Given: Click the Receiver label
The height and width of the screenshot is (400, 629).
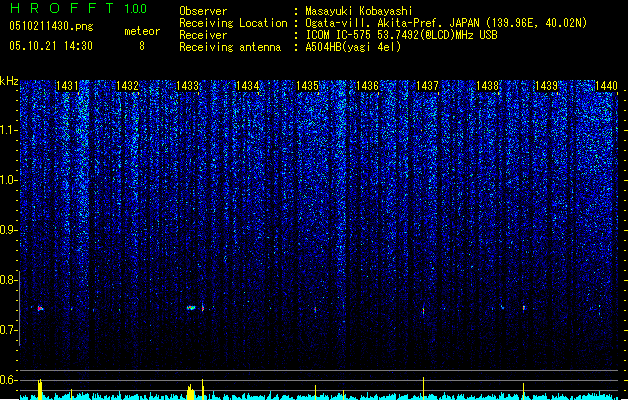Looking at the screenshot, I should [203, 35].
